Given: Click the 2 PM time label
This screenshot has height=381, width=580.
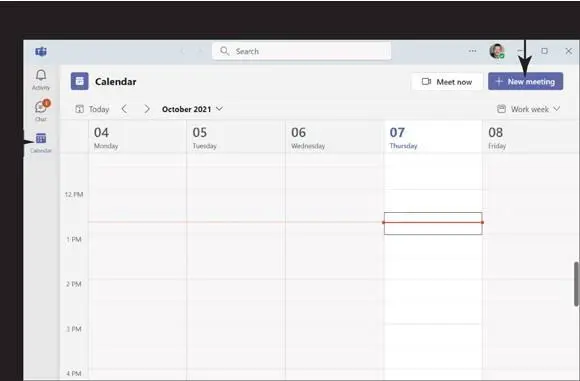Looking at the screenshot, I should pos(74,284).
